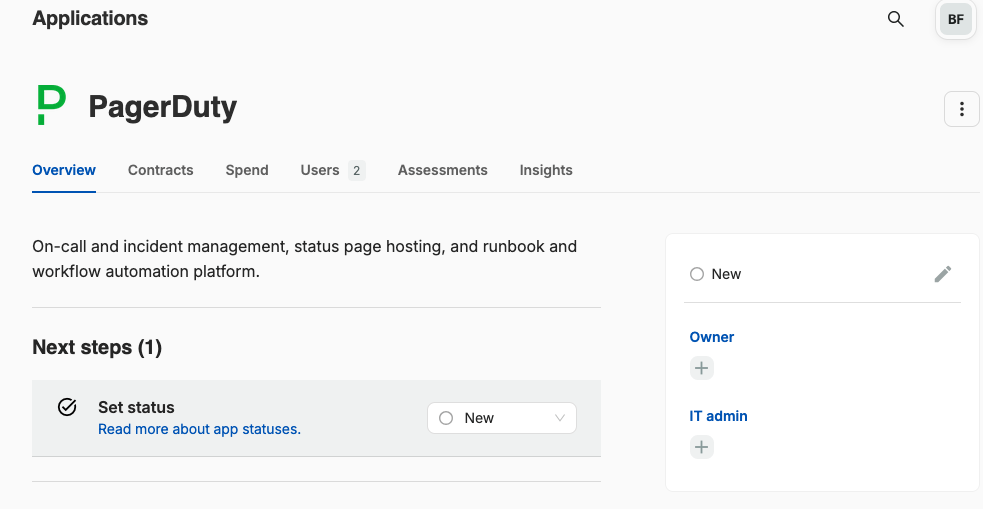This screenshot has height=509, width=983.
Task: Click the Owner label link
Action: (x=712, y=337)
